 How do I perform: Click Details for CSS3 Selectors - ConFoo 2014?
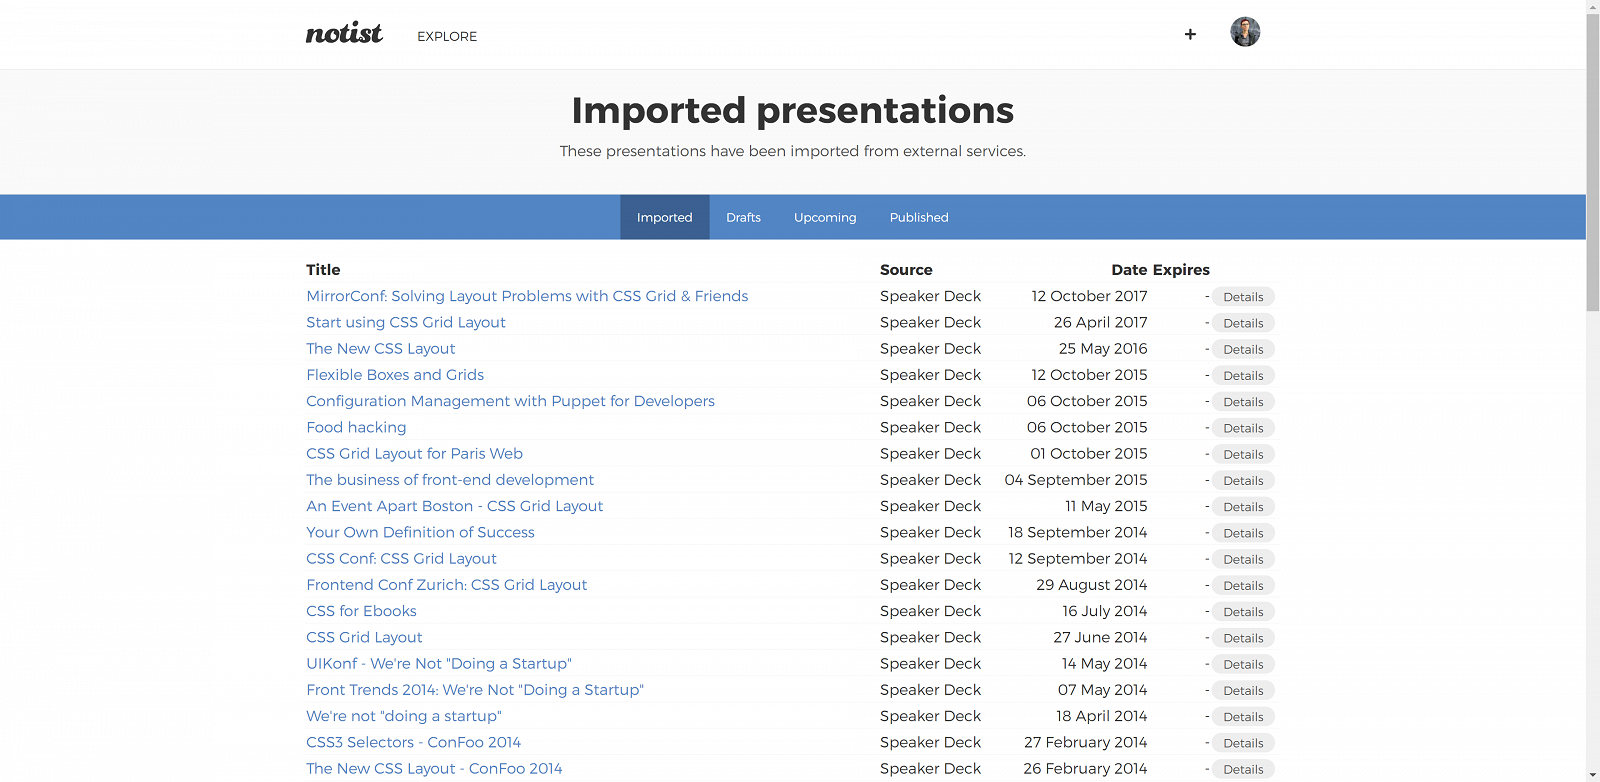(1243, 743)
